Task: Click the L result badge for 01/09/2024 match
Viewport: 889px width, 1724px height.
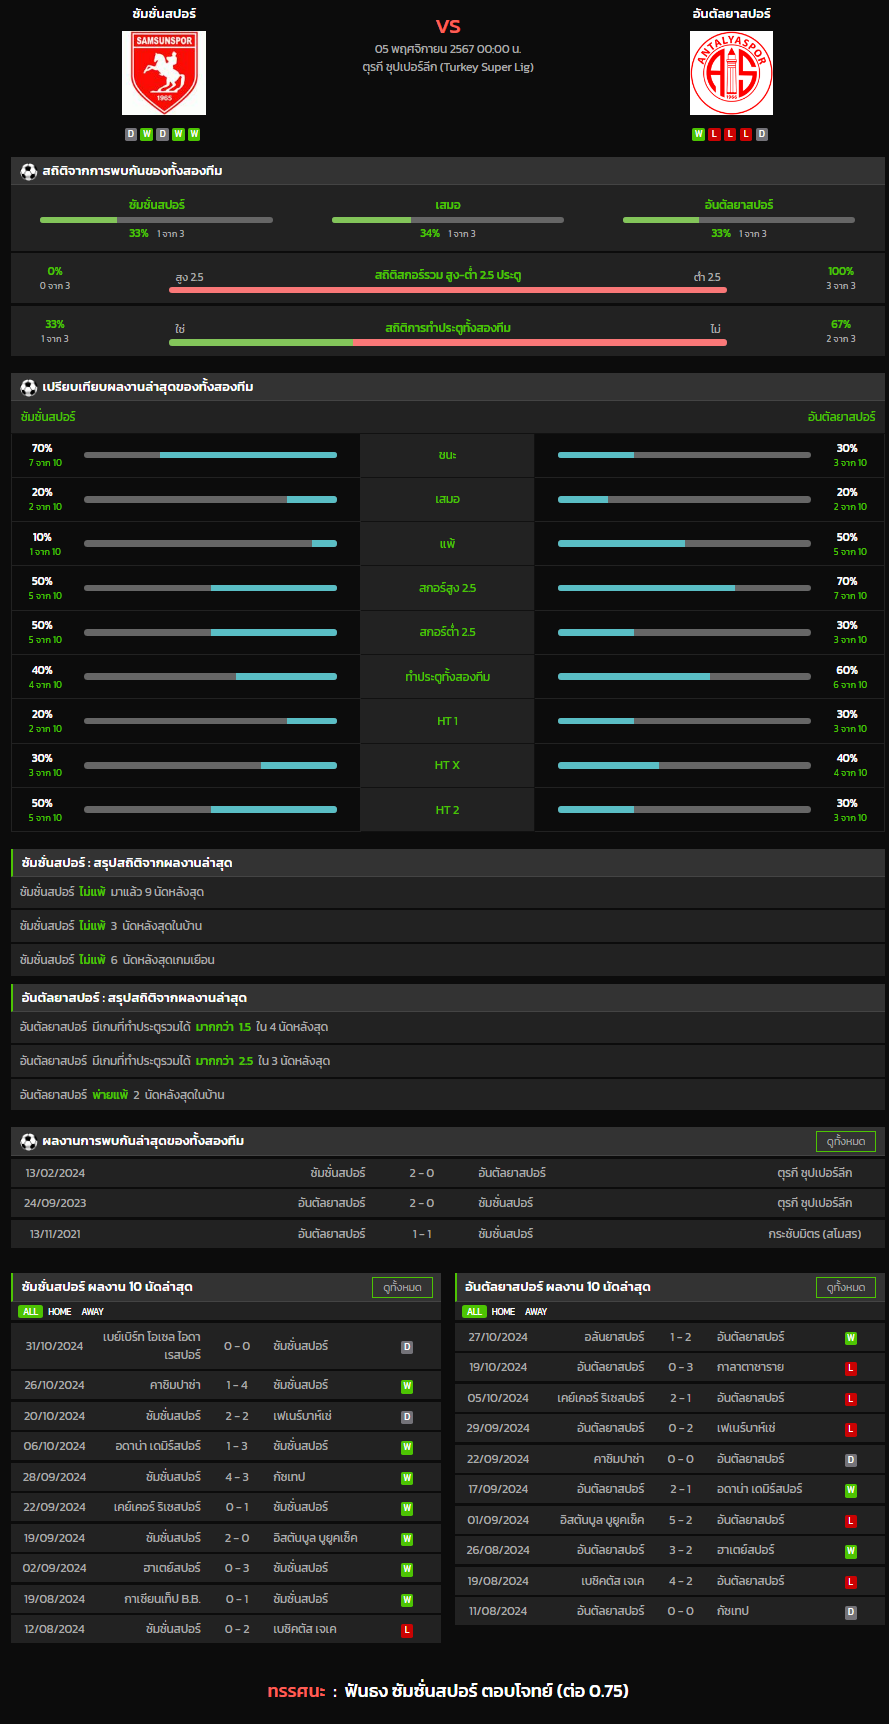Action: point(851,1521)
